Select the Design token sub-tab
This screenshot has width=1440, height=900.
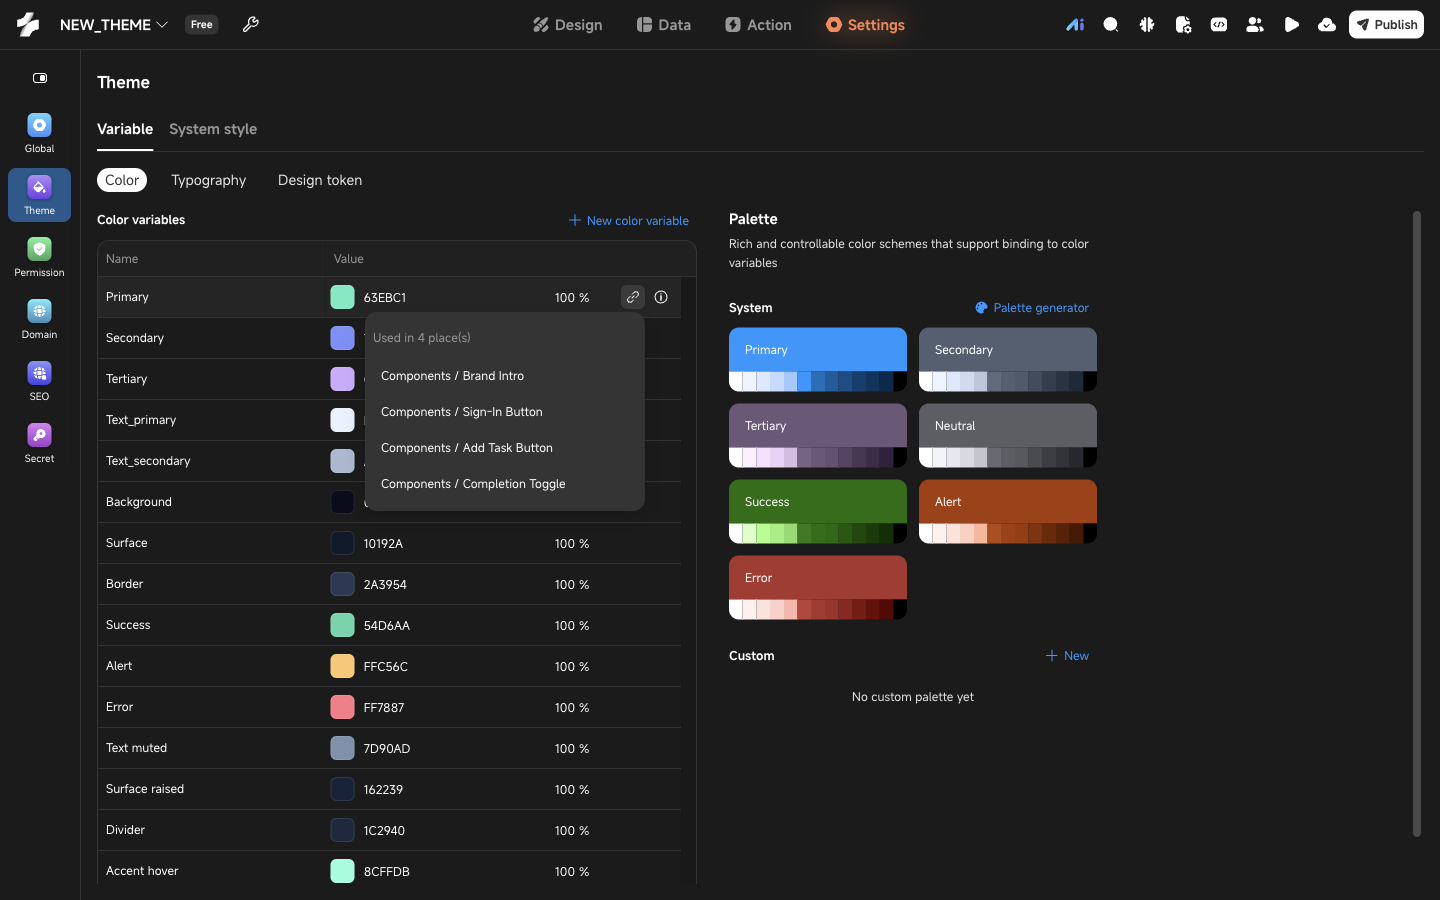320,180
